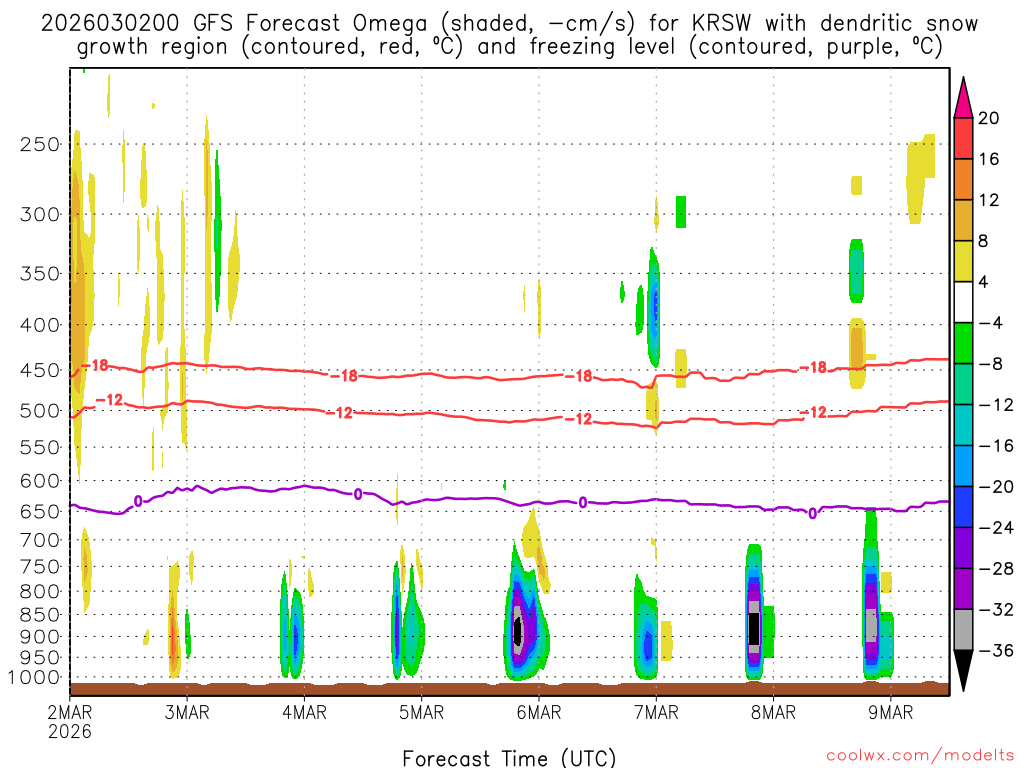Click the magenta up arrow atop the colorbar
The image size is (1024, 768).
click(963, 97)
